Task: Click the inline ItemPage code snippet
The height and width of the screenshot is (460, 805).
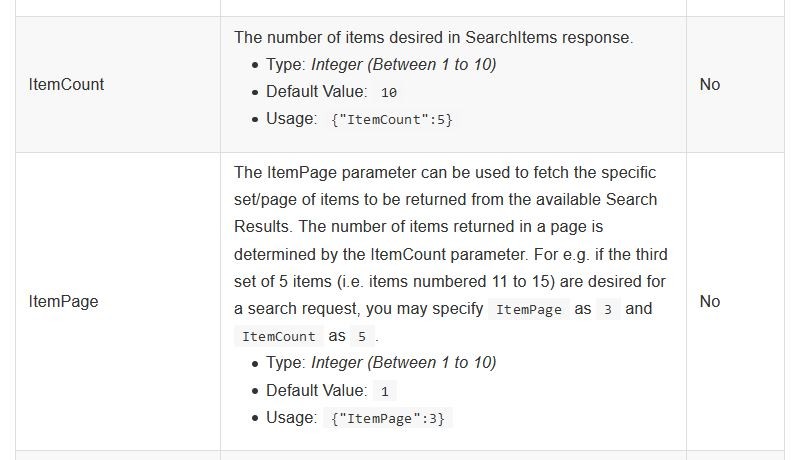Action: pyautogui.click(x=528, y=310)
